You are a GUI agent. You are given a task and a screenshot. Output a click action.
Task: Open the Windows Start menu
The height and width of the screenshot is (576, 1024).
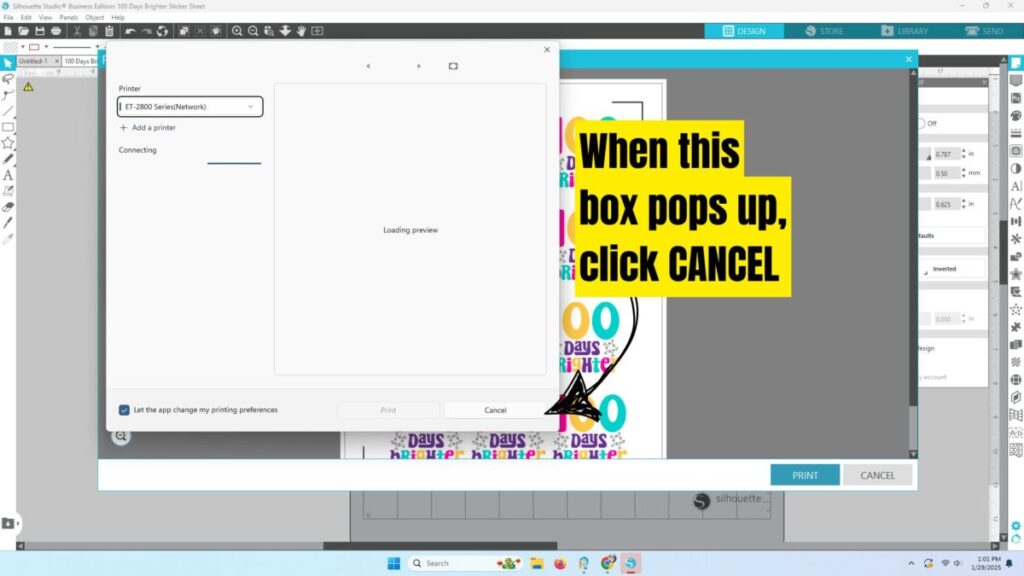394,563
